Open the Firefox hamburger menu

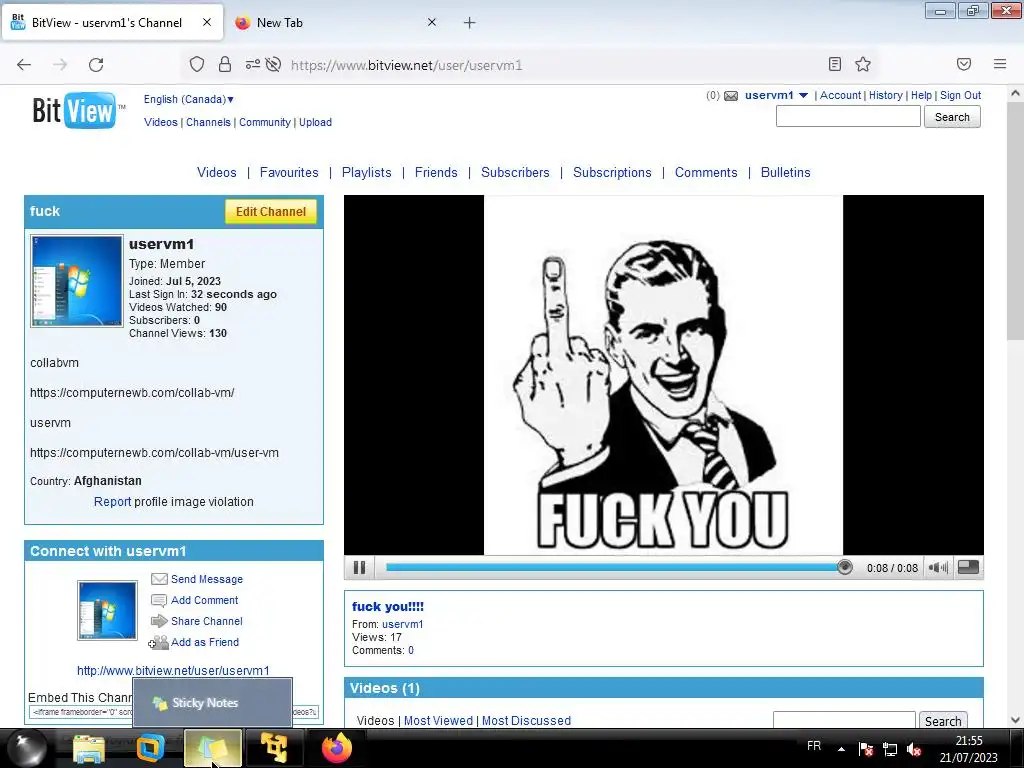(1000, 64)
